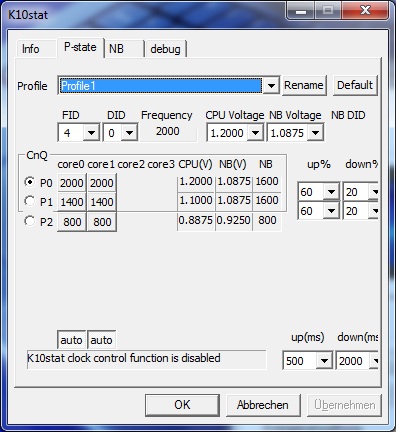Click the core0 auto button
This screenshot has width=396, height=432.
pos(71,340)
